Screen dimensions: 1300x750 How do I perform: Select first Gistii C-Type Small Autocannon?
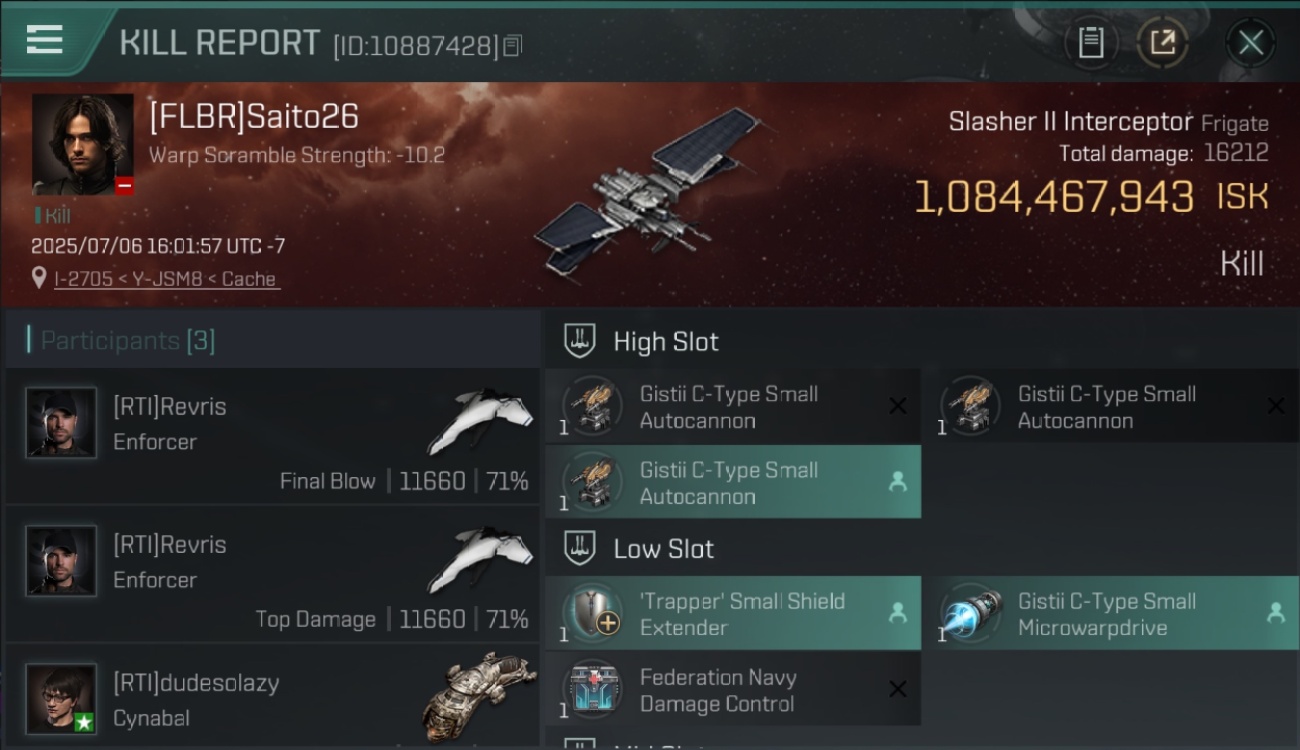732,407
